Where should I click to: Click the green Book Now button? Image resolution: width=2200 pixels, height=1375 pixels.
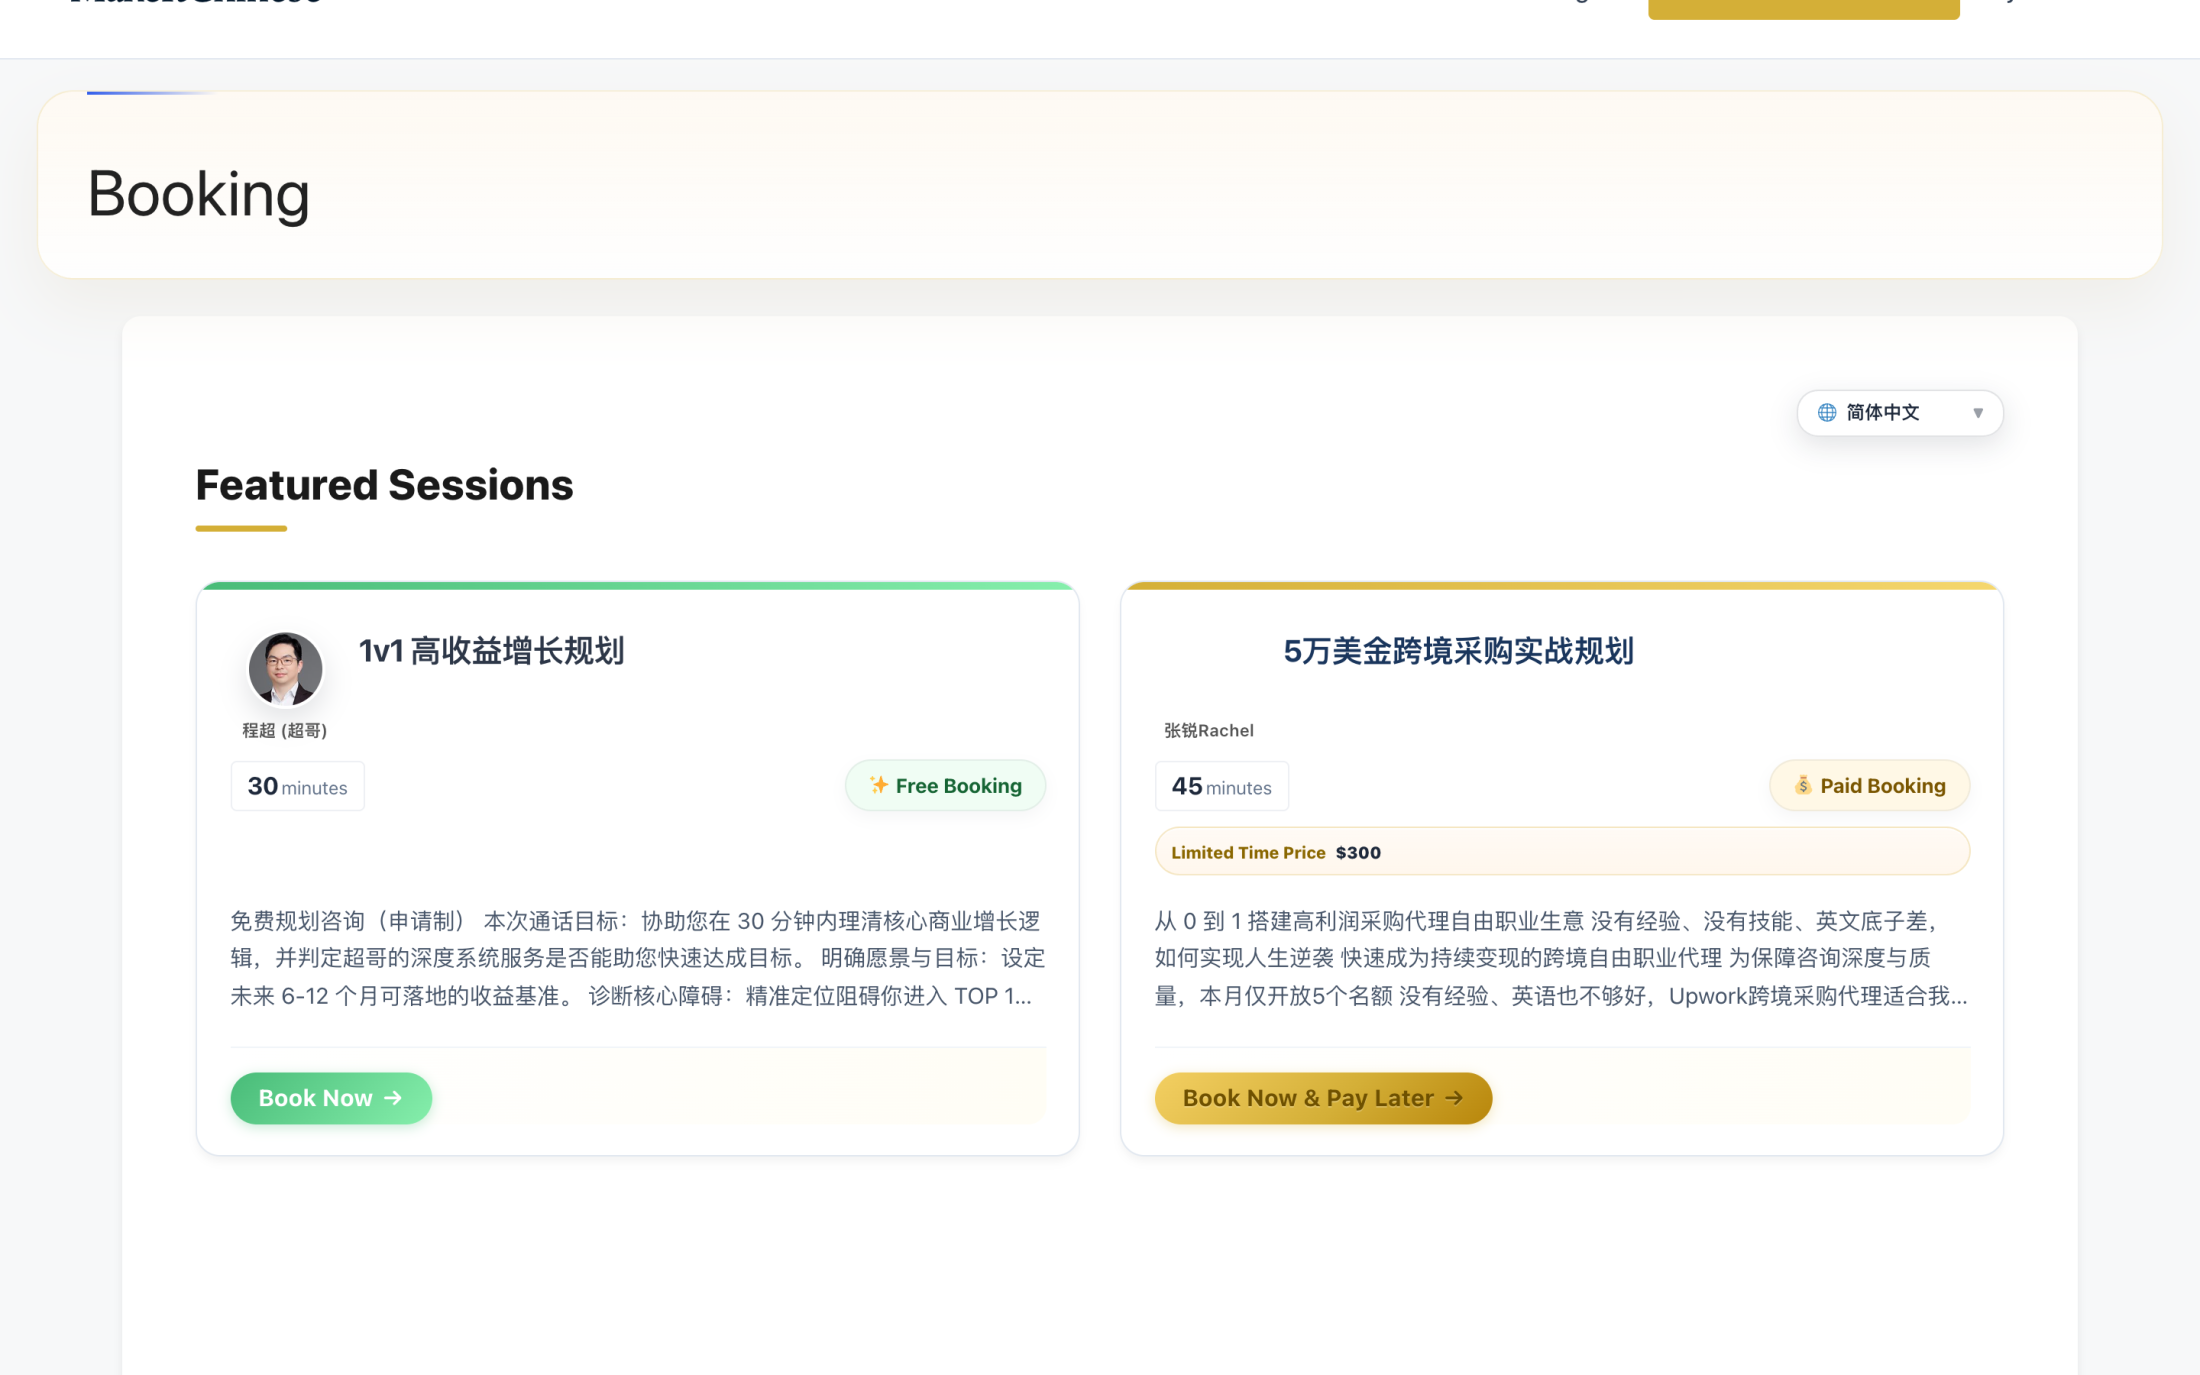click(x=331, y=1098)
